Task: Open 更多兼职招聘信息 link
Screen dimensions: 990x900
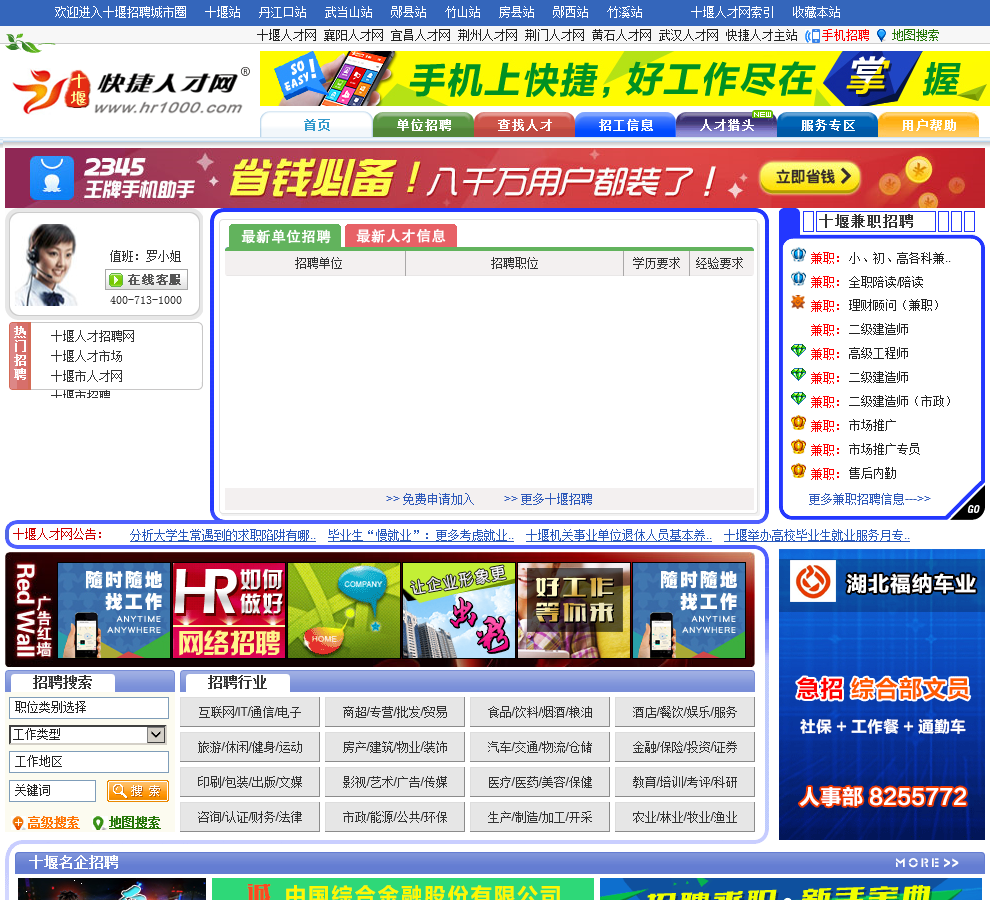Action: pyautogui.click(x=869, y=499)
